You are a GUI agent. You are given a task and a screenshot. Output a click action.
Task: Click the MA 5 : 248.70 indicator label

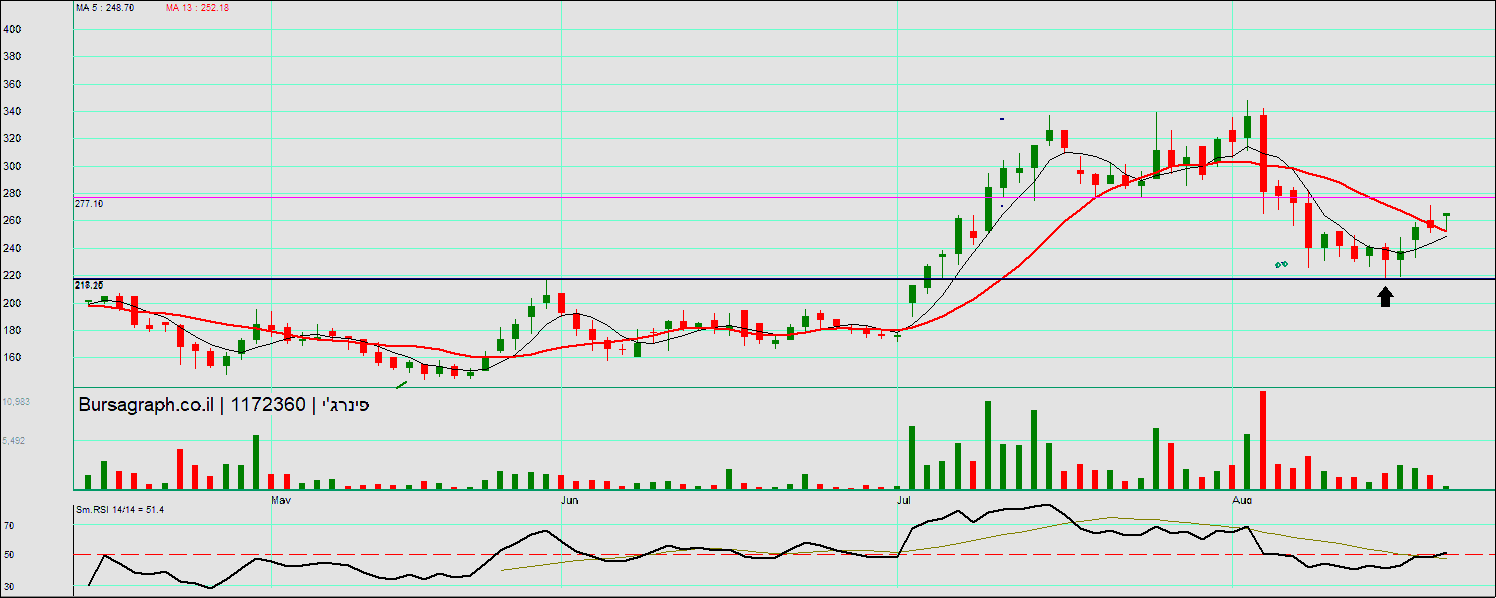(105, 7)
